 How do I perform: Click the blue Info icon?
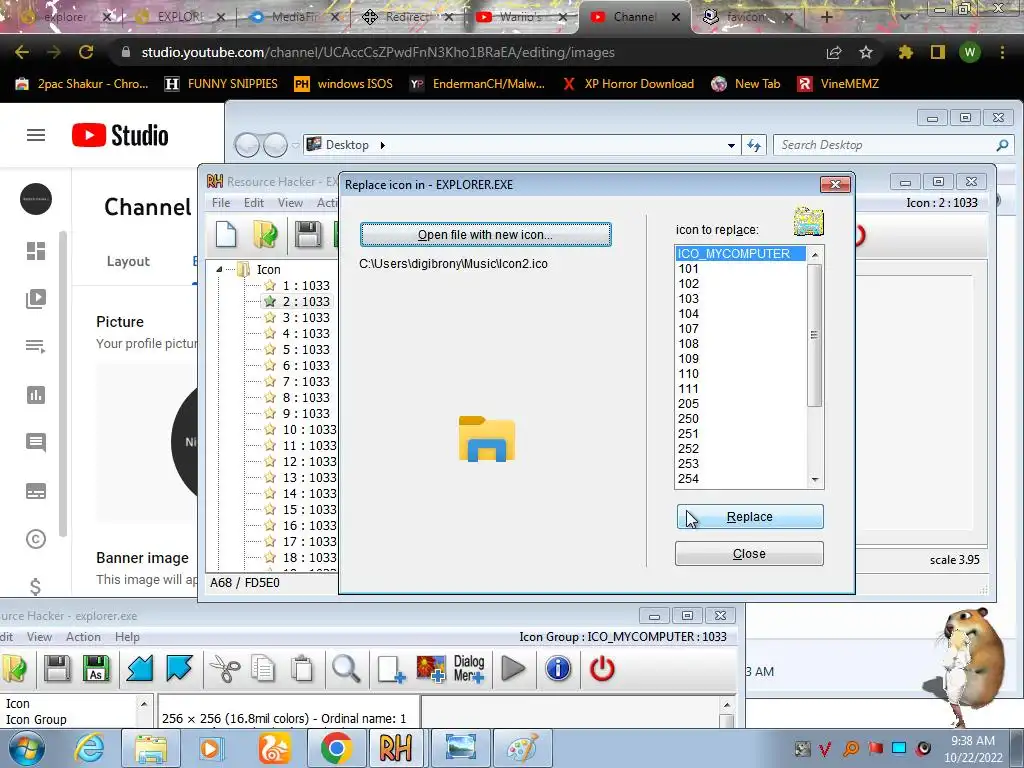pyautogui.click(x=558, y=669)
